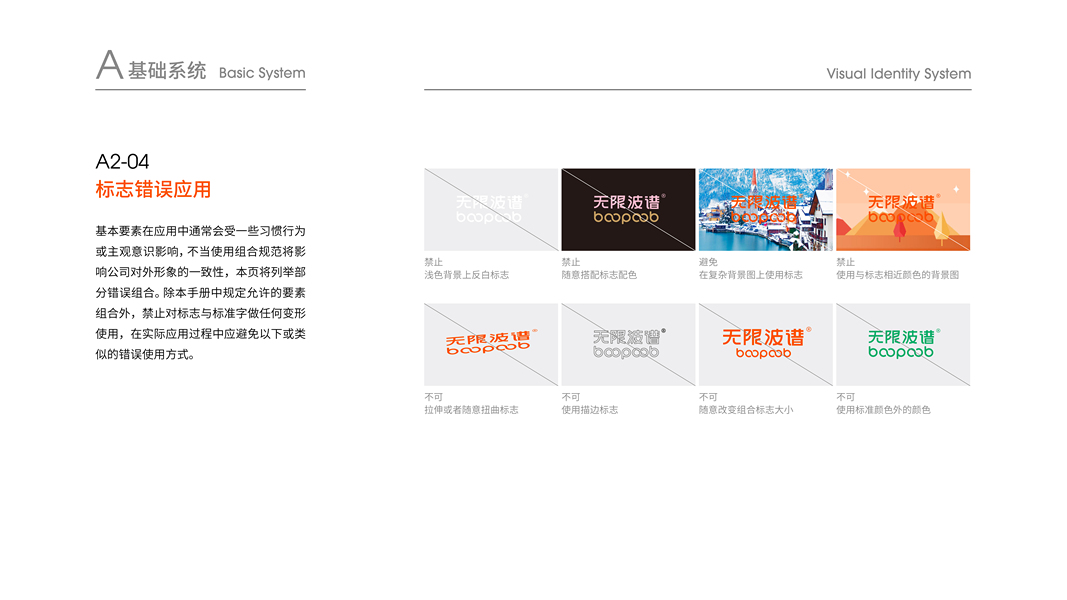Click paragraph line starting '分错误组合'

(x=201, y=293)
